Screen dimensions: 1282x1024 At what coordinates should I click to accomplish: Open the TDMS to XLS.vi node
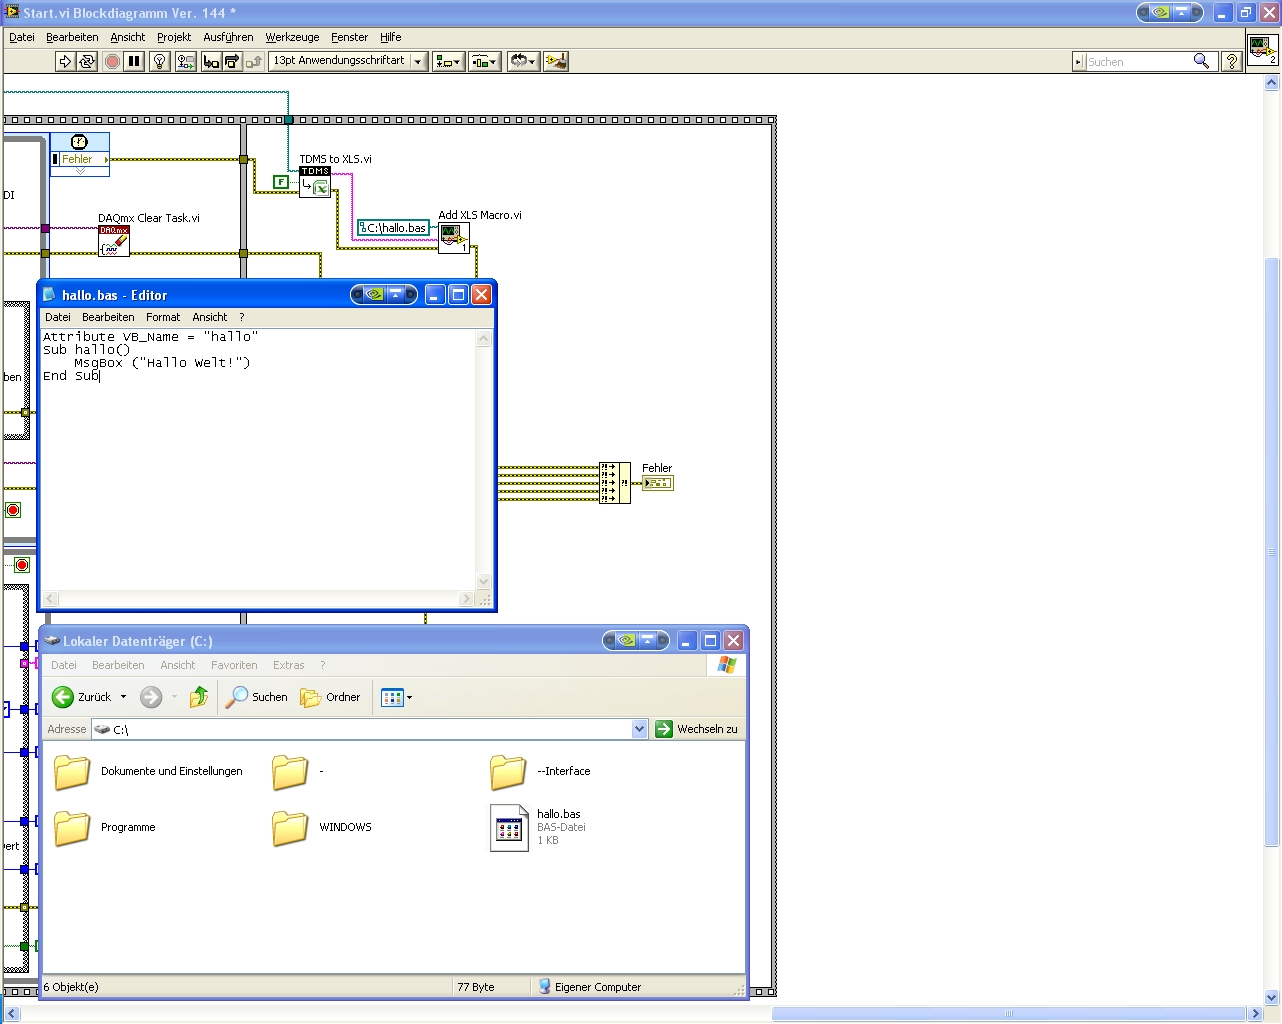(315, 182)
